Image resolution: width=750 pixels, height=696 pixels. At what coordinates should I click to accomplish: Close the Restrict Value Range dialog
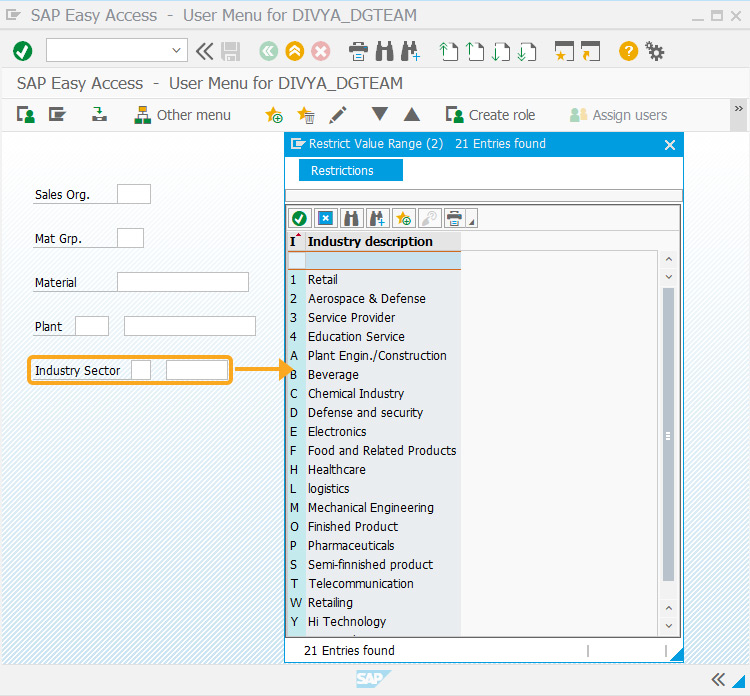(670, 144)
